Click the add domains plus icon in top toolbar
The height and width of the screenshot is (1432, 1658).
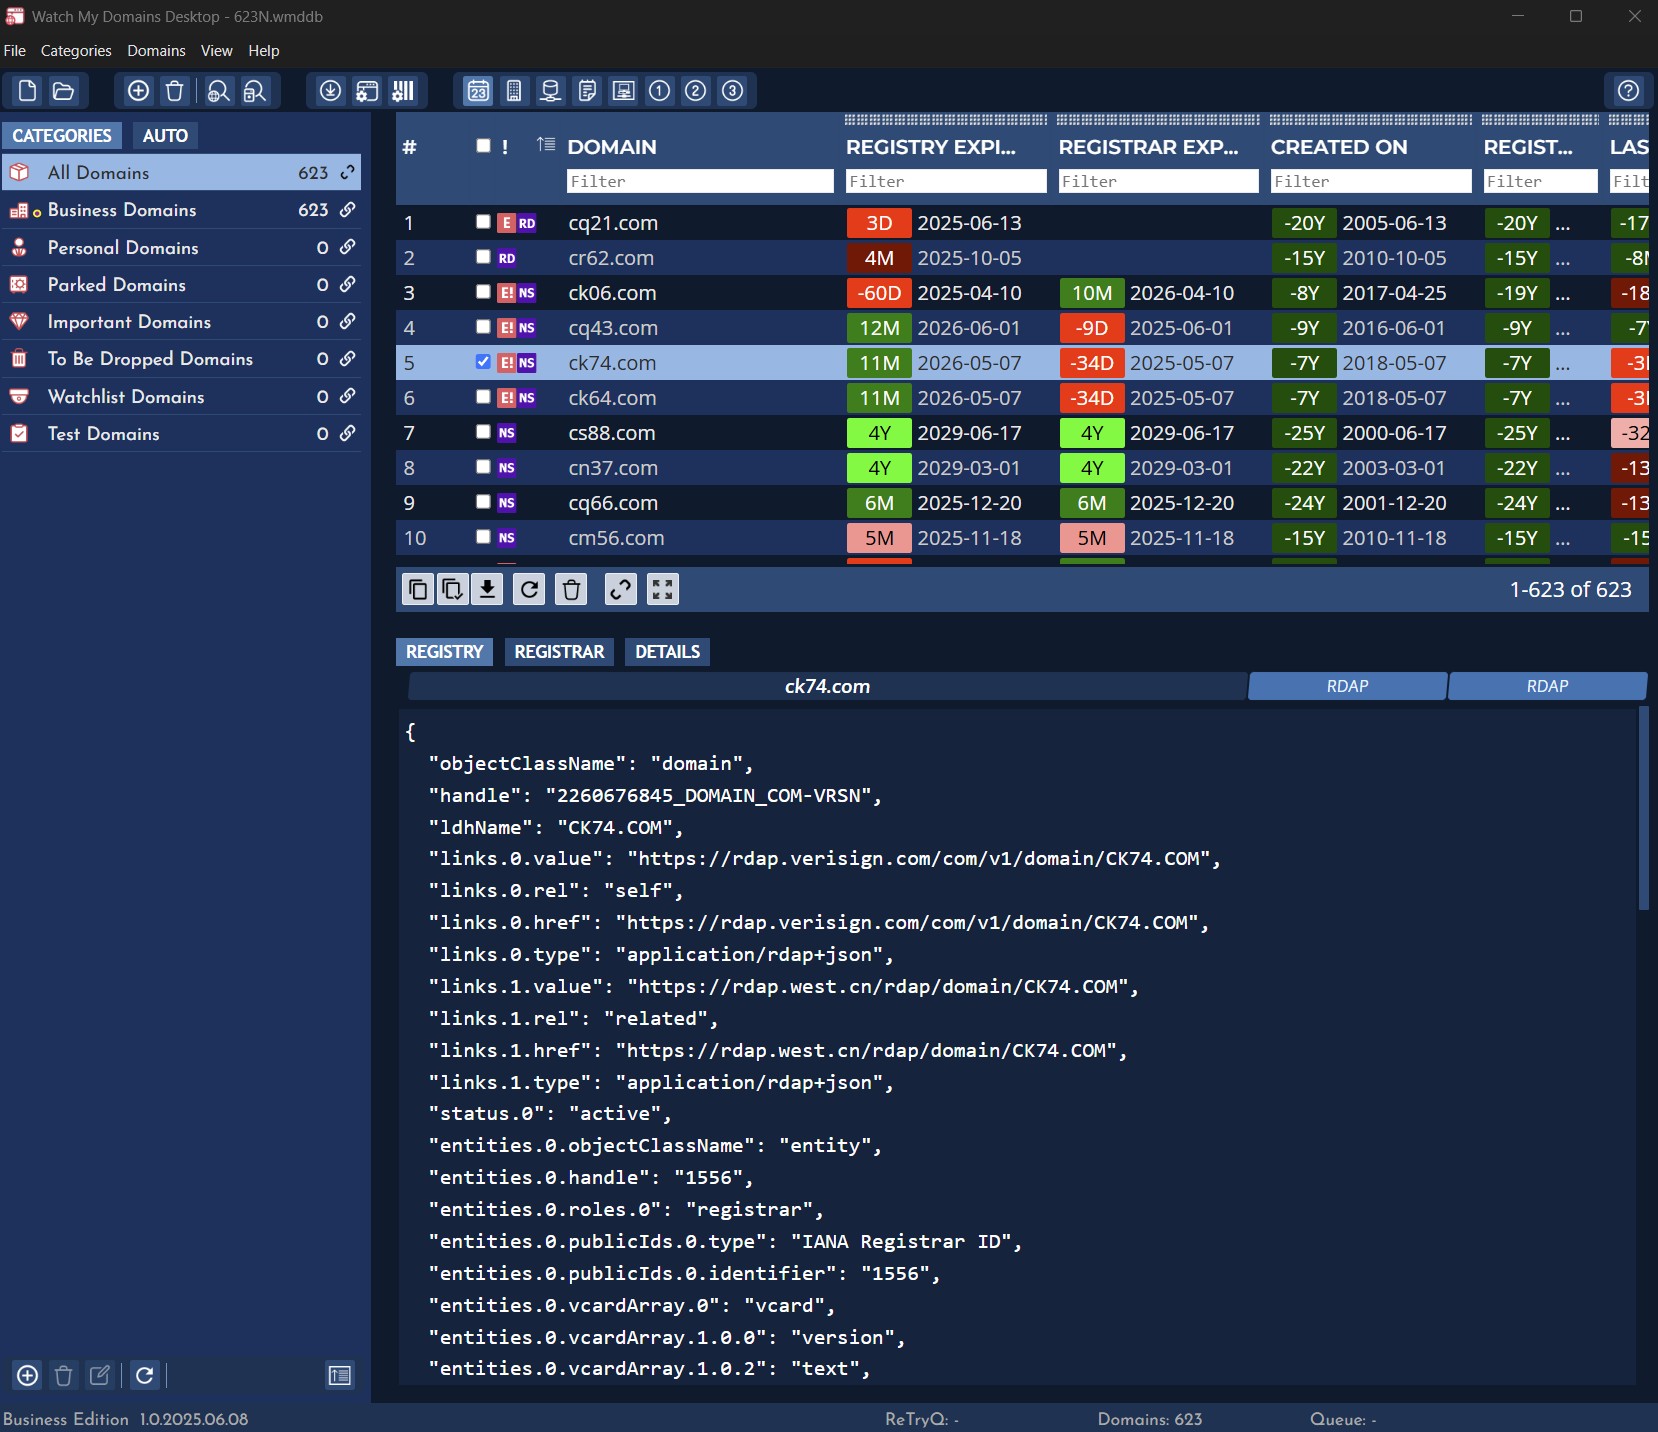[139, 91]
